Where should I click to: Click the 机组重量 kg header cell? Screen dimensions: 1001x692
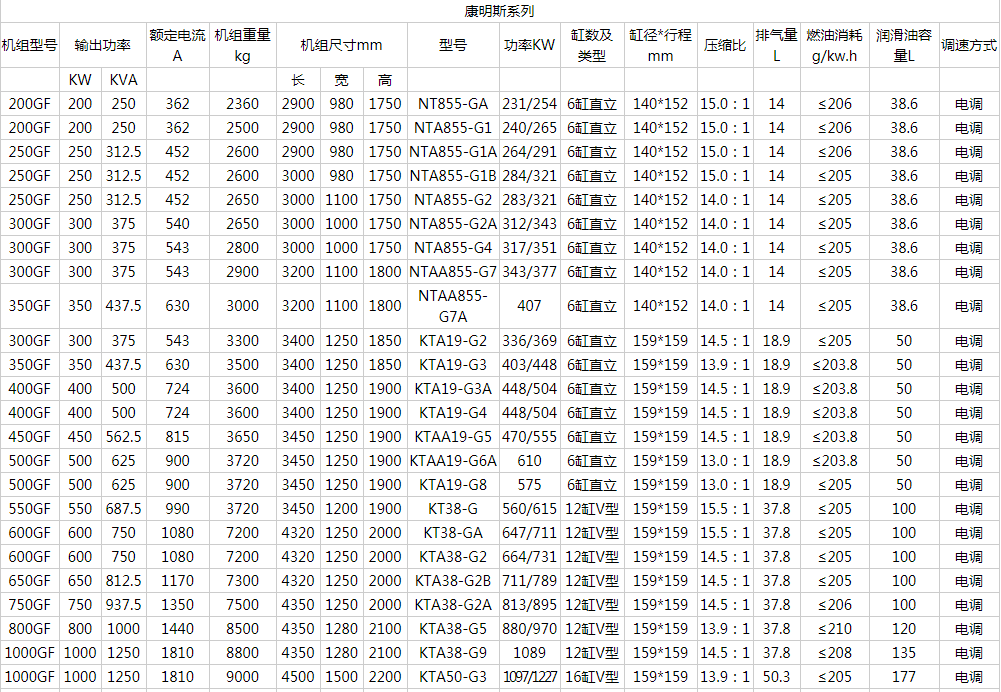tap(243, 45)
